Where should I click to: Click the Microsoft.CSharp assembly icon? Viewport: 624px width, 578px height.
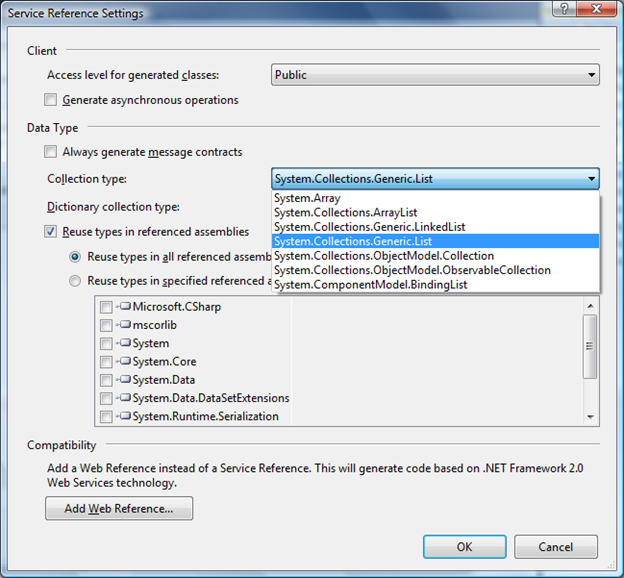pos(124,307)
